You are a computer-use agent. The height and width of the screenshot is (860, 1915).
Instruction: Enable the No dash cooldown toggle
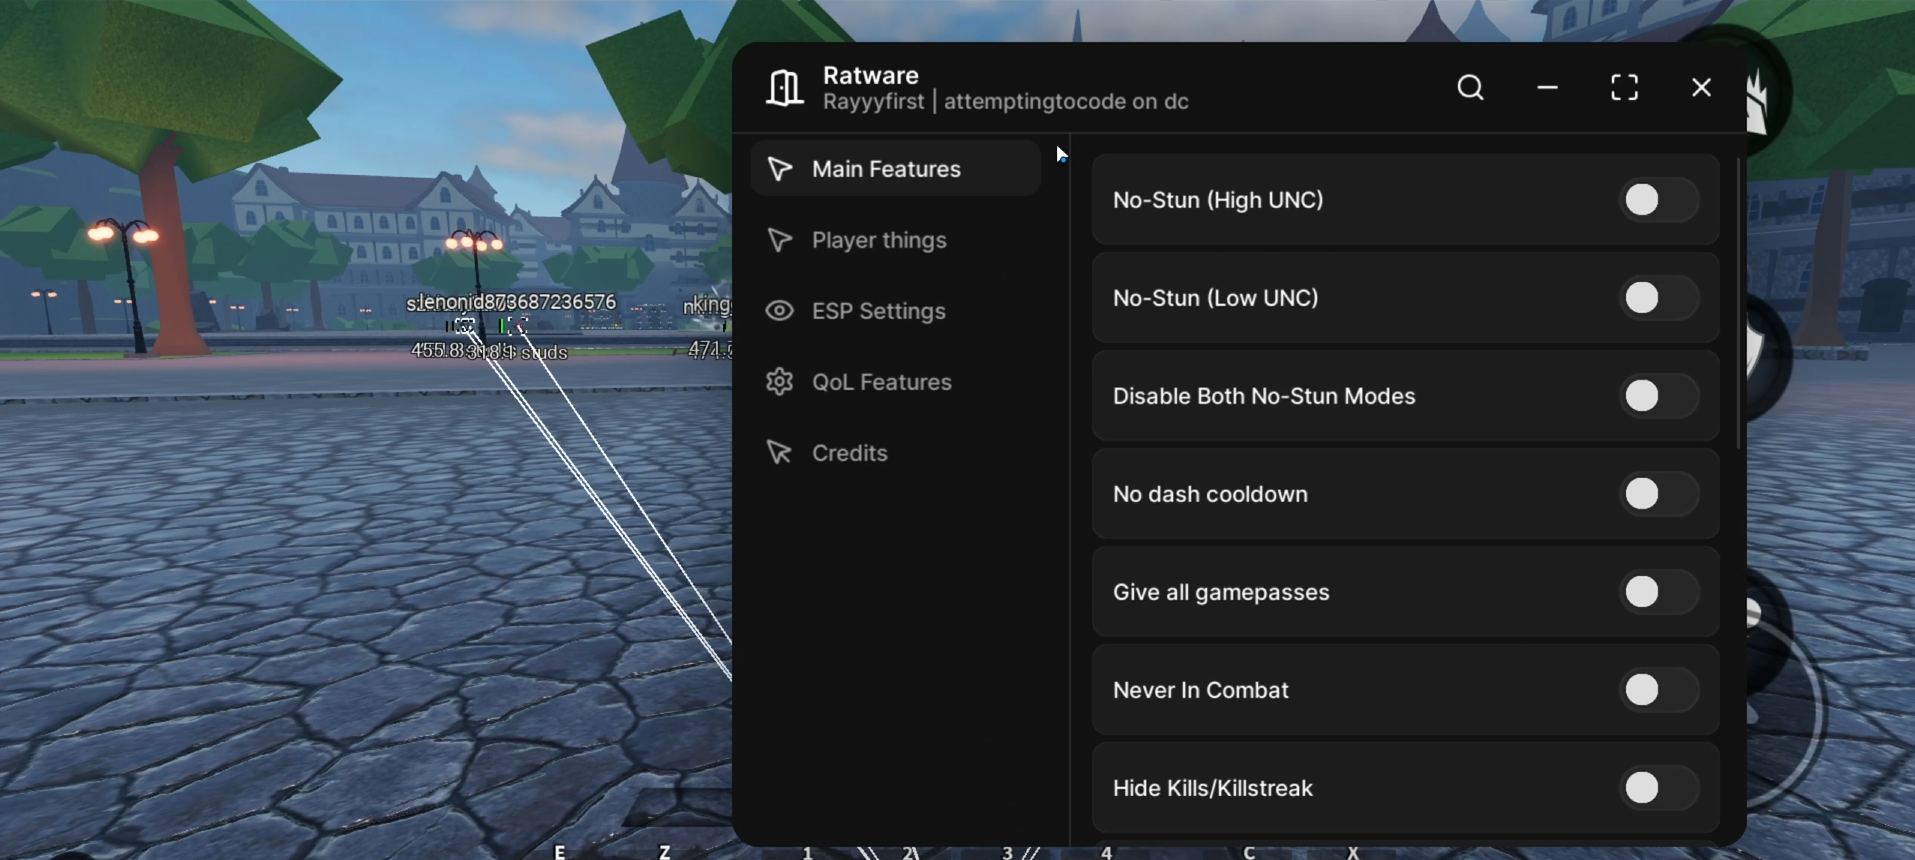1657,494
